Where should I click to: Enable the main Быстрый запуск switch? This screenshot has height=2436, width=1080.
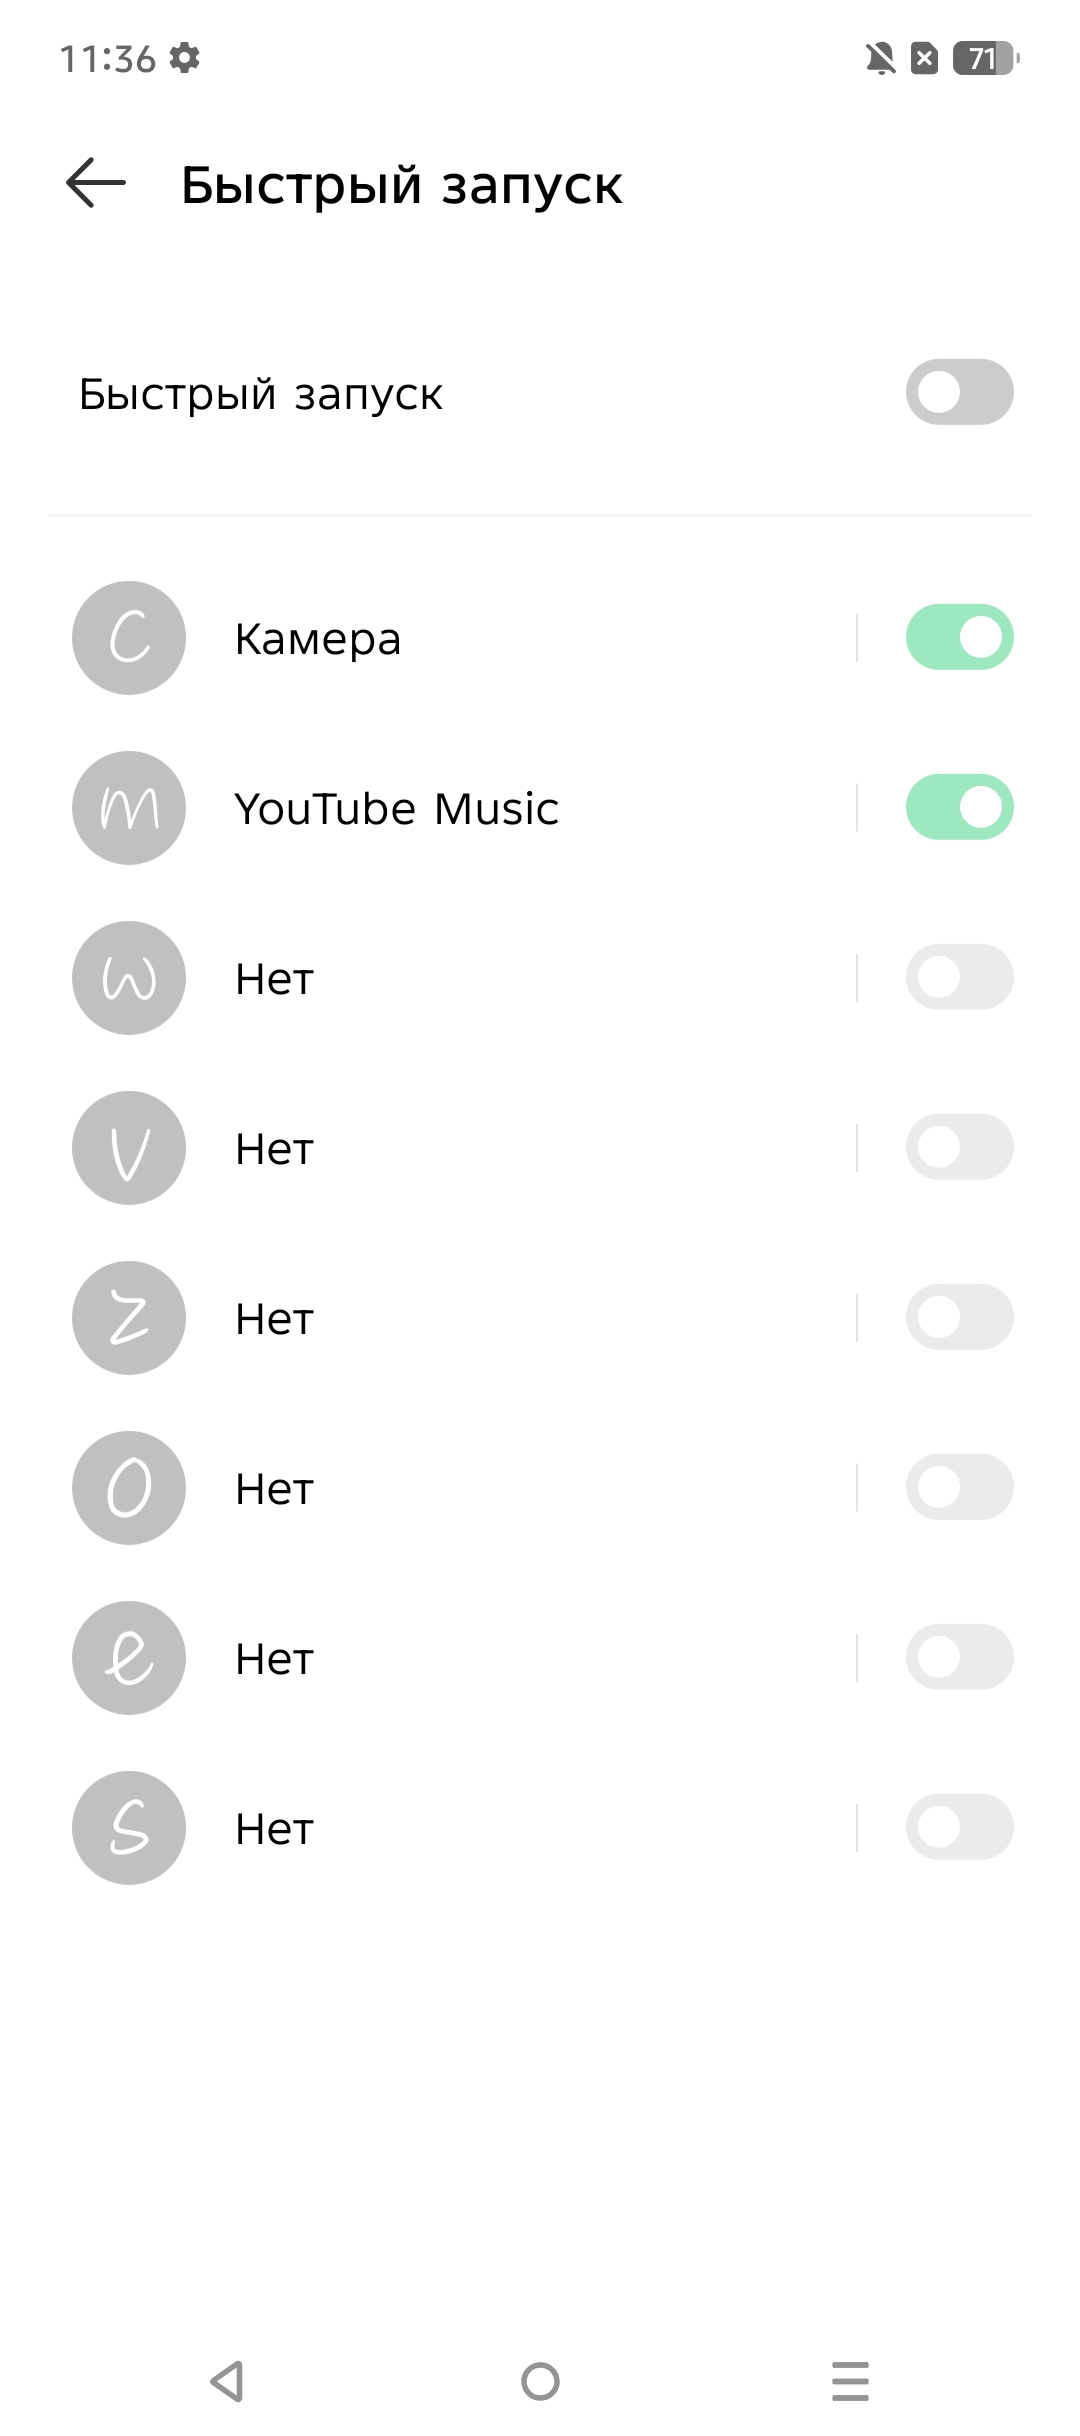pyautogui.click(x=959, y=392)
